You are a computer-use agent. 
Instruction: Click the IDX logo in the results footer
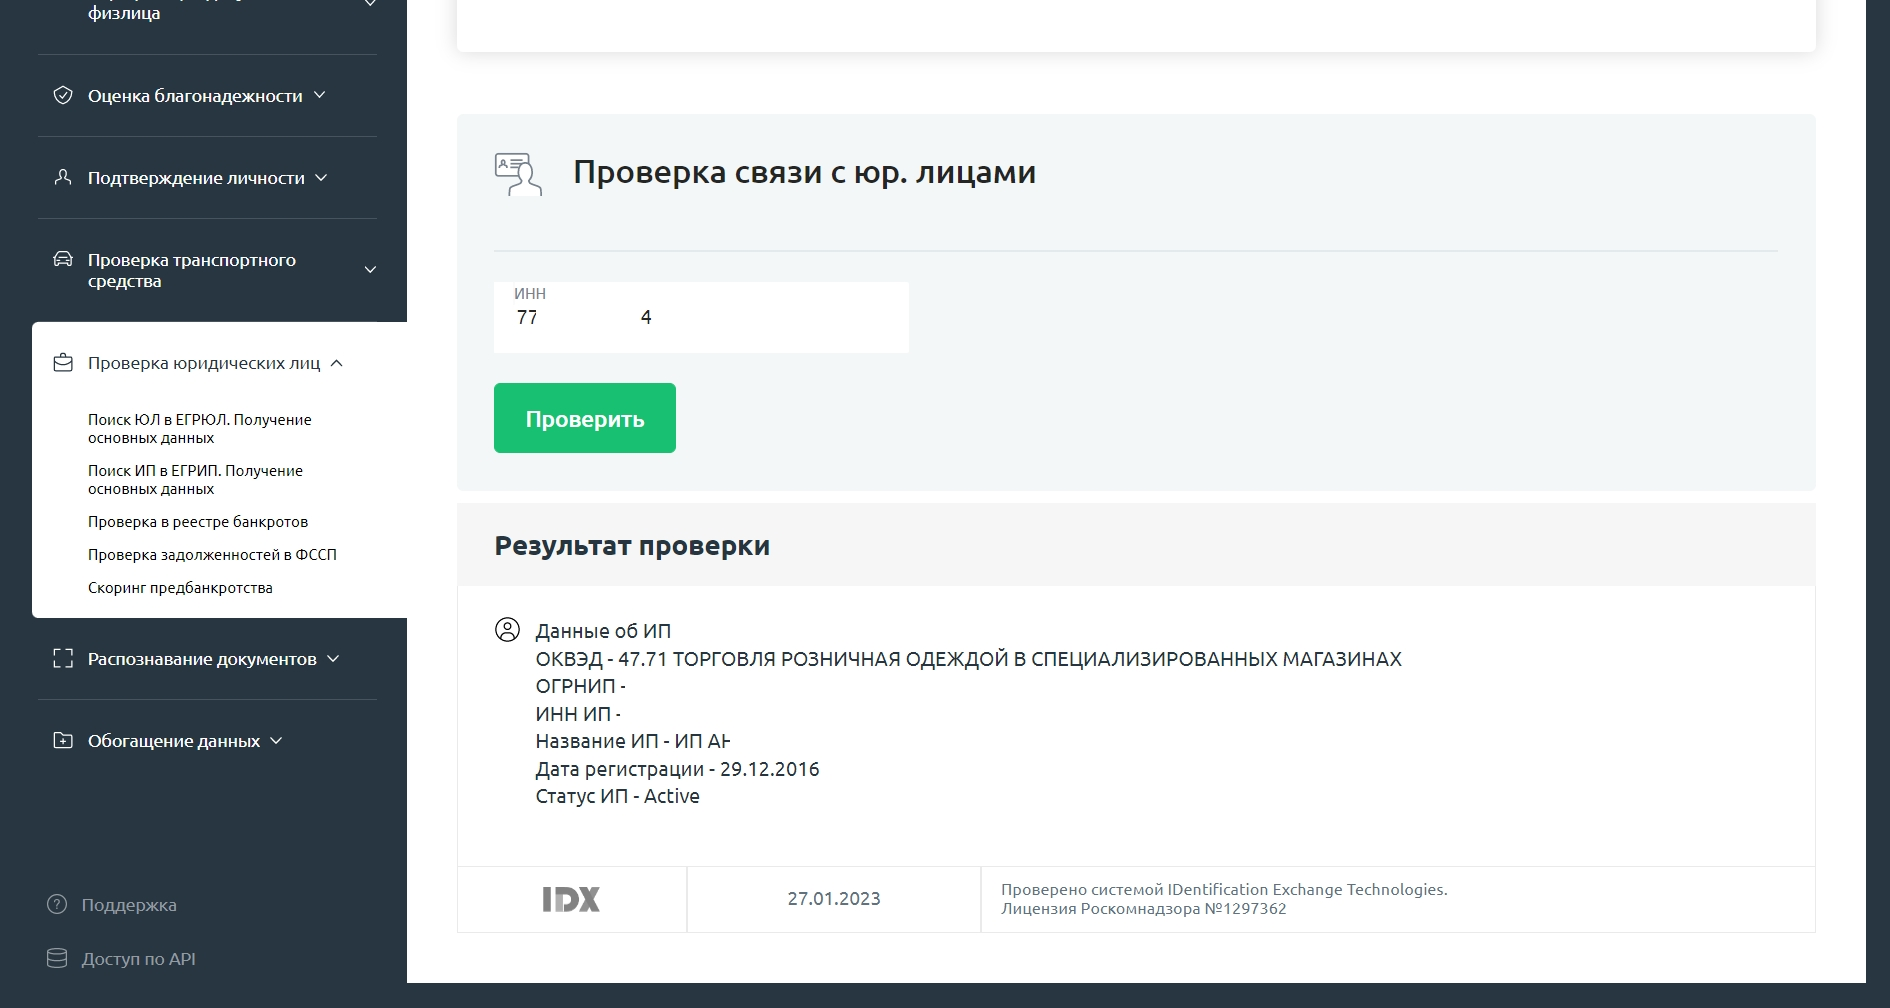572,898
